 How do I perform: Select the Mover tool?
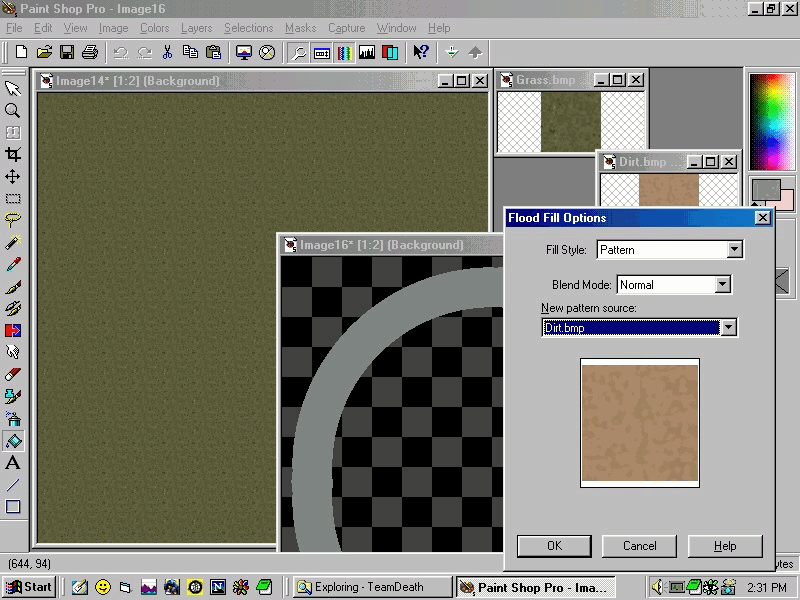[x=13, y=177]
